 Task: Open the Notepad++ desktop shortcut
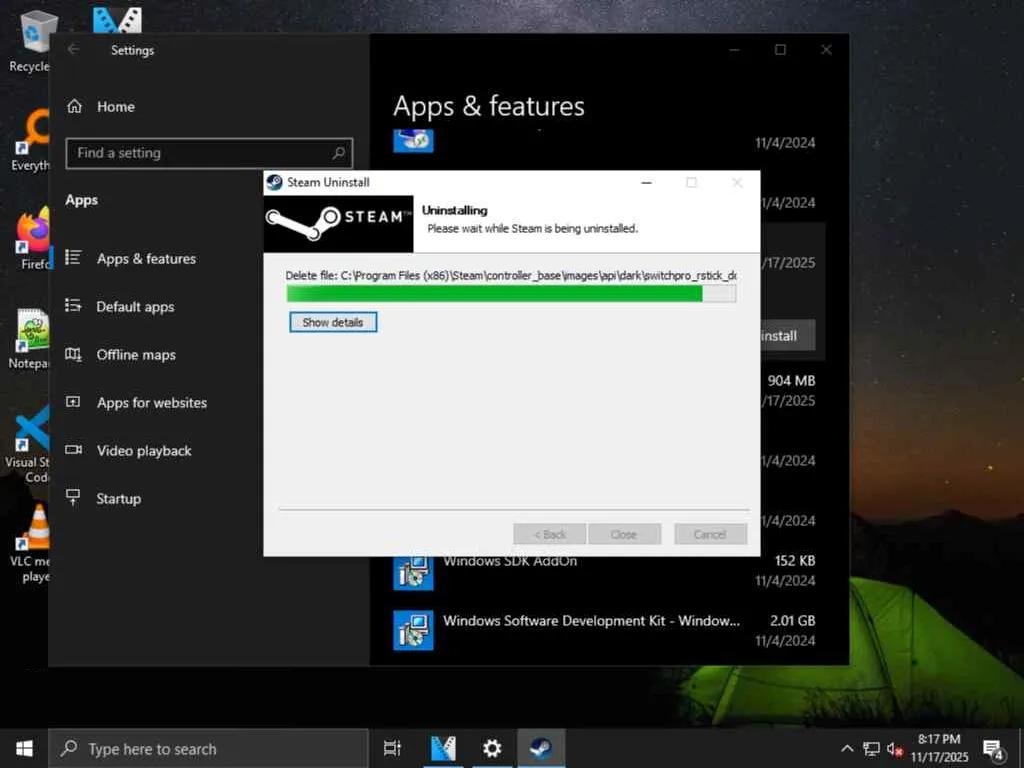tap(29, 338)
